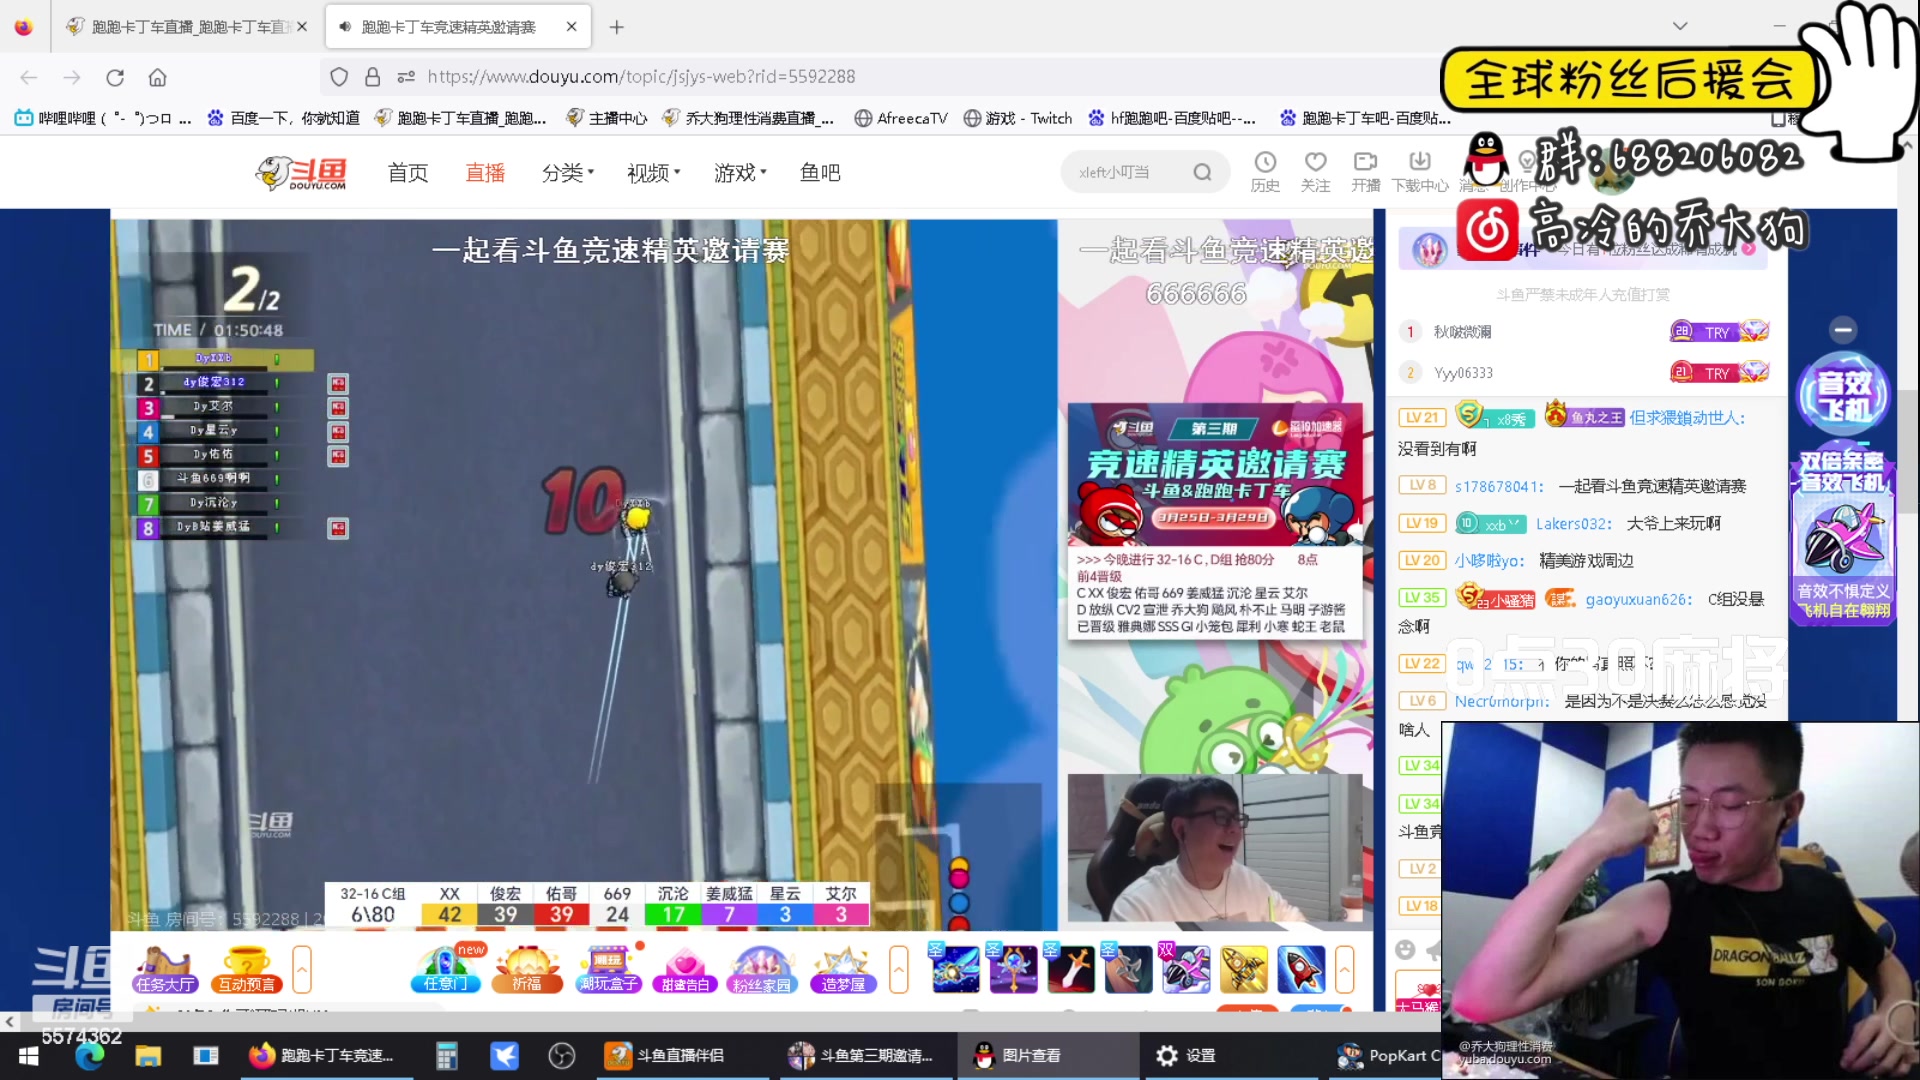Toggle the tracking protection shield in address bar

(x=339, y=76)
